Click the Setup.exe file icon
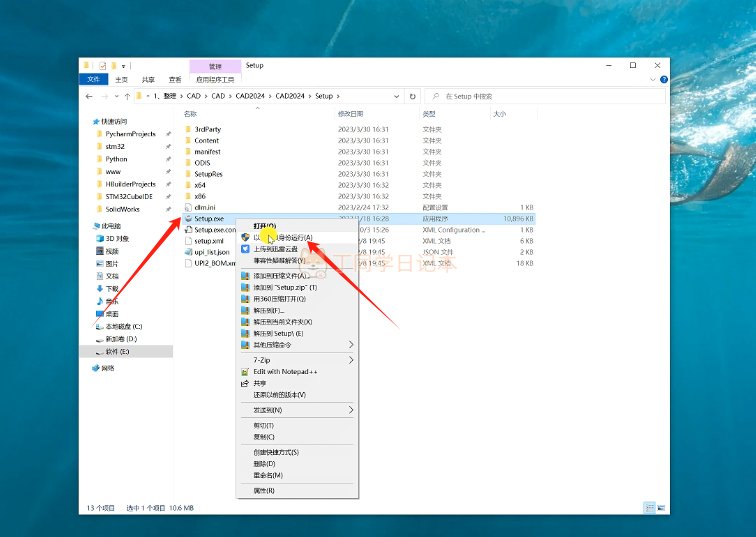This screenshot has width=756, height=537. point(187,217)
